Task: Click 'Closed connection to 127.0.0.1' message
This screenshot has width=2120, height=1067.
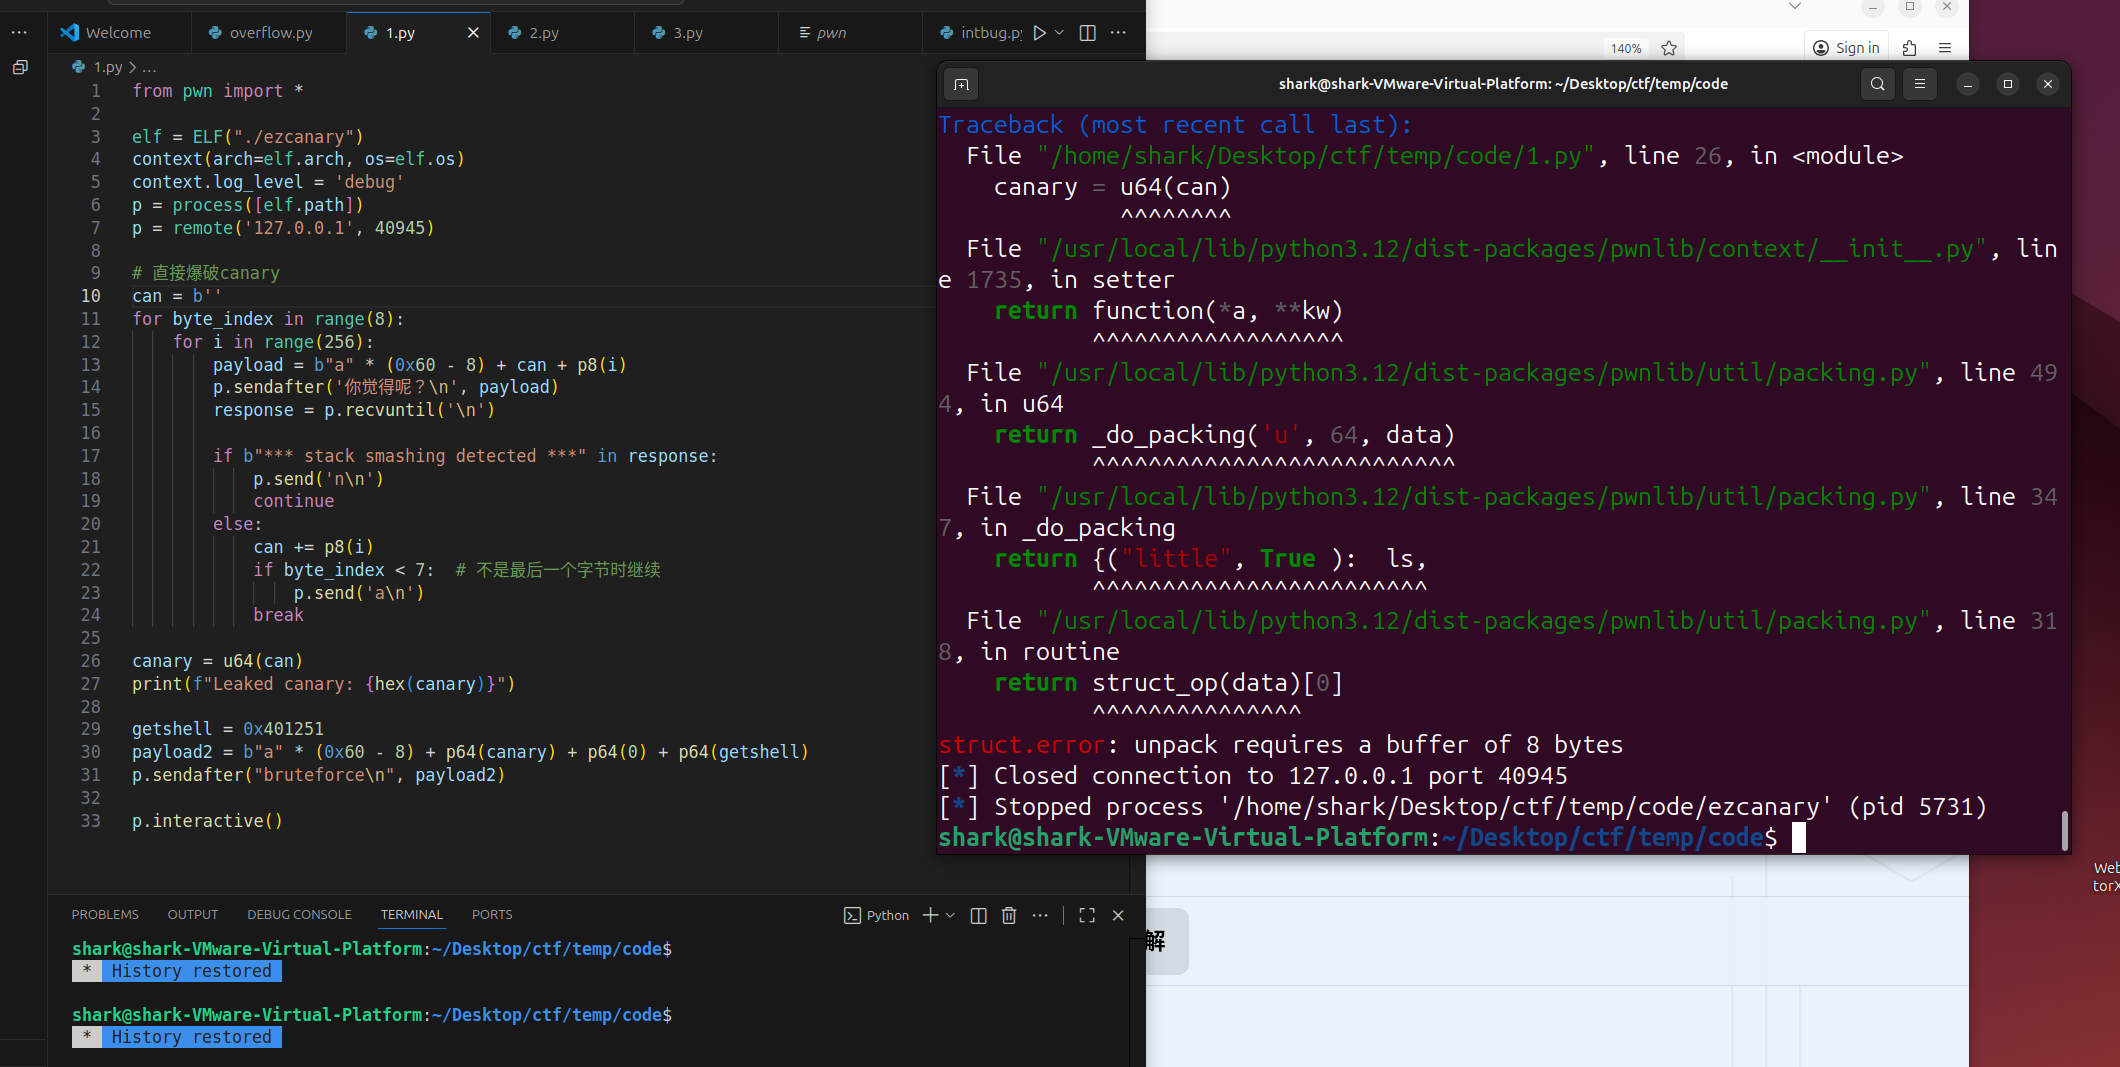Action: [1253, 775]
